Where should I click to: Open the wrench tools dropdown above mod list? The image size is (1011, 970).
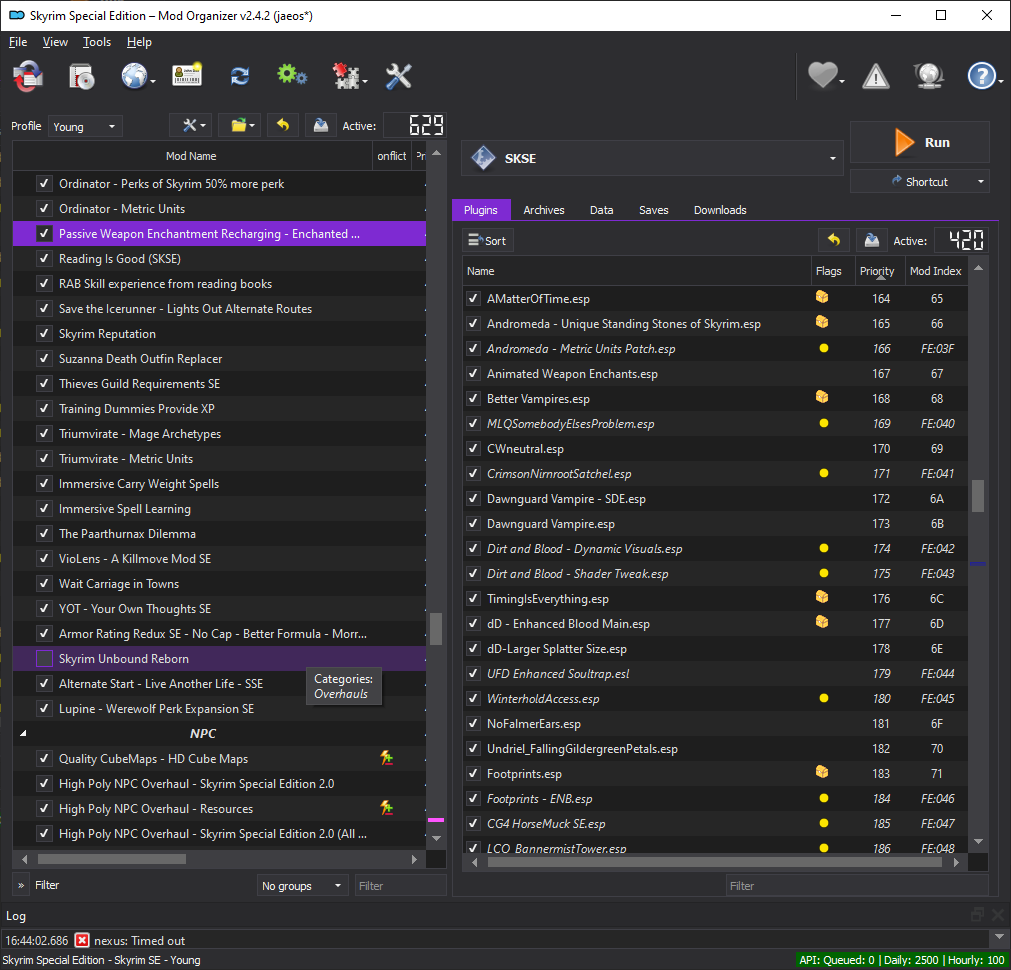(191, 125)
